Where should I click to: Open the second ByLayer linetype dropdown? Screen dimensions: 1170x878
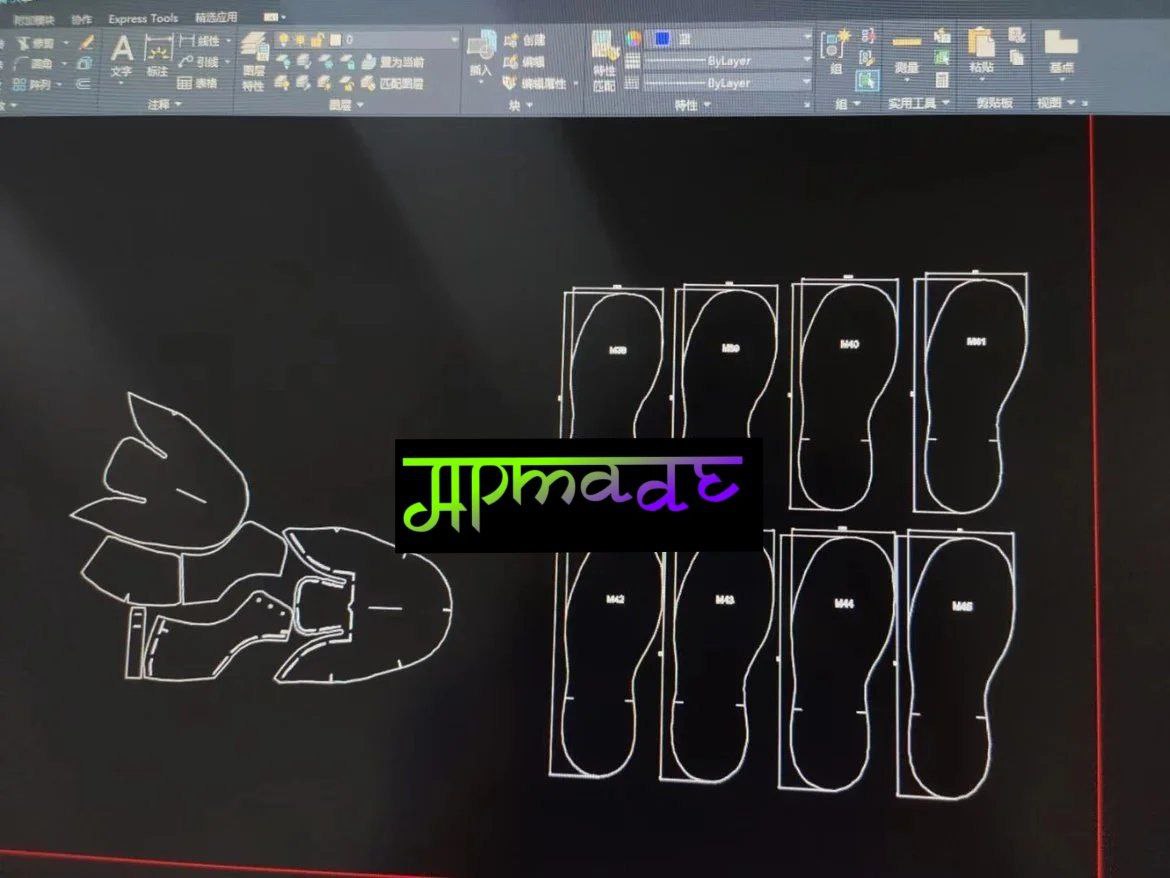[x=807, y=81]
